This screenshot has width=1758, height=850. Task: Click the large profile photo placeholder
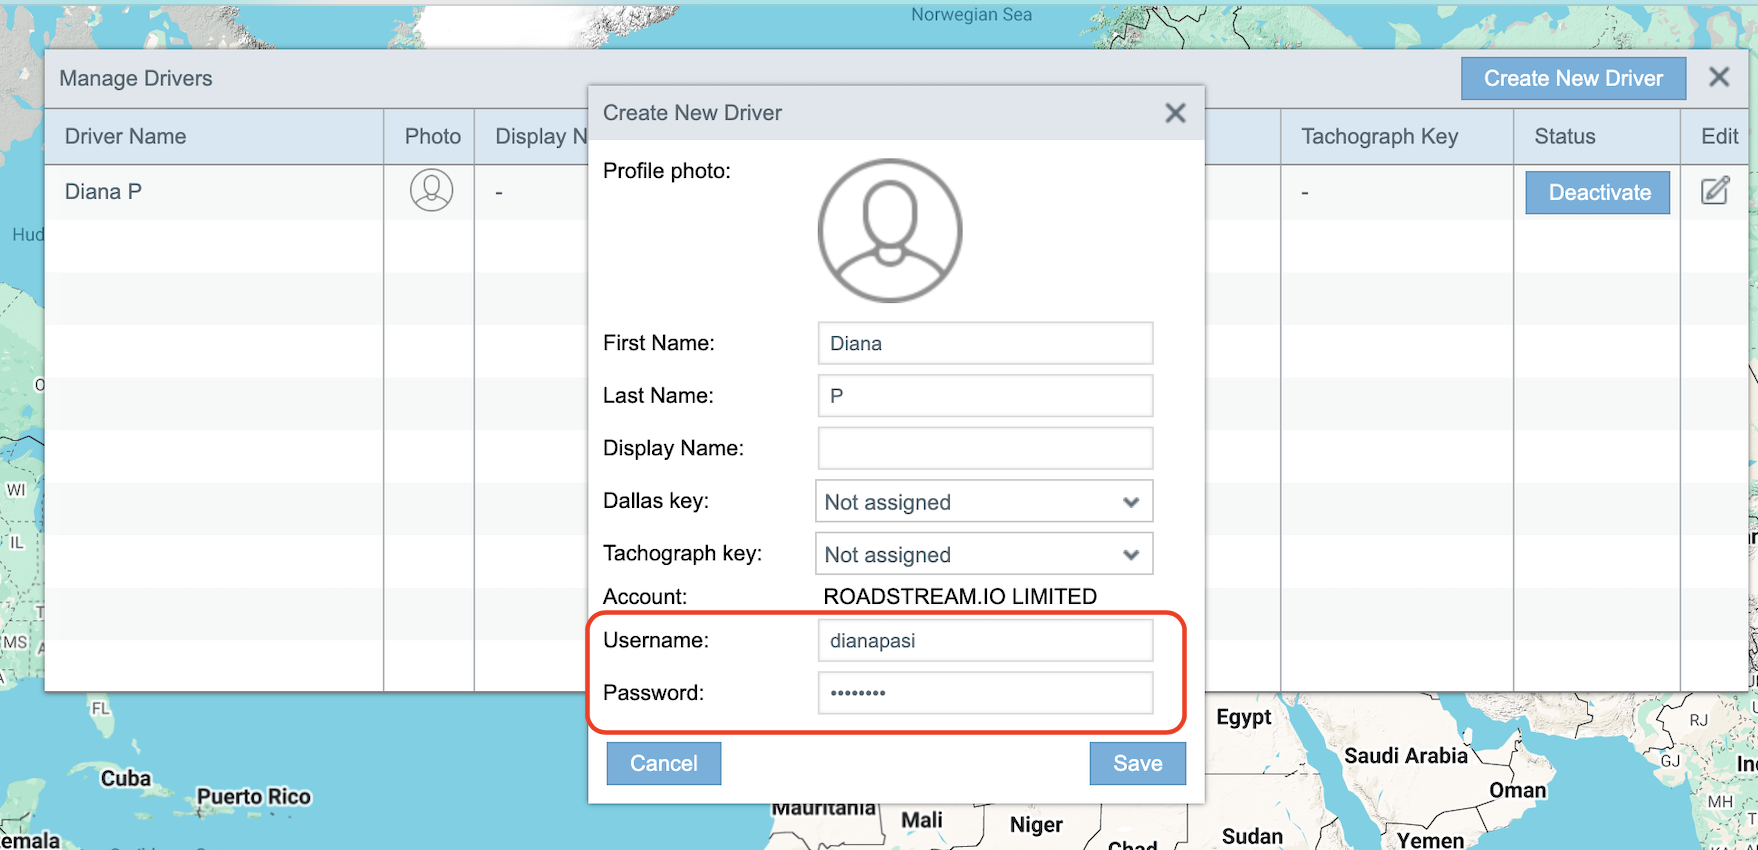point(889,231)
